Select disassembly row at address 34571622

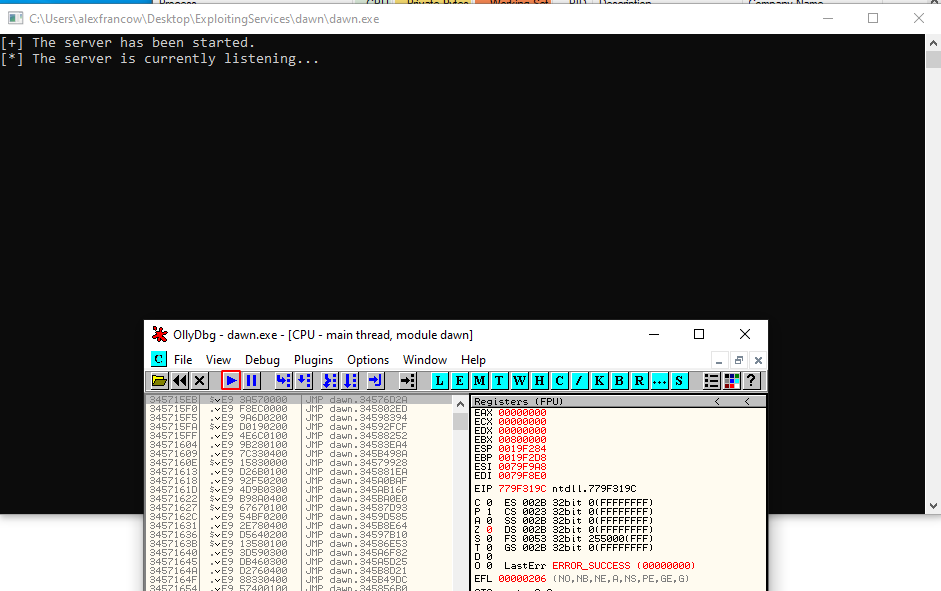(299, 499)
